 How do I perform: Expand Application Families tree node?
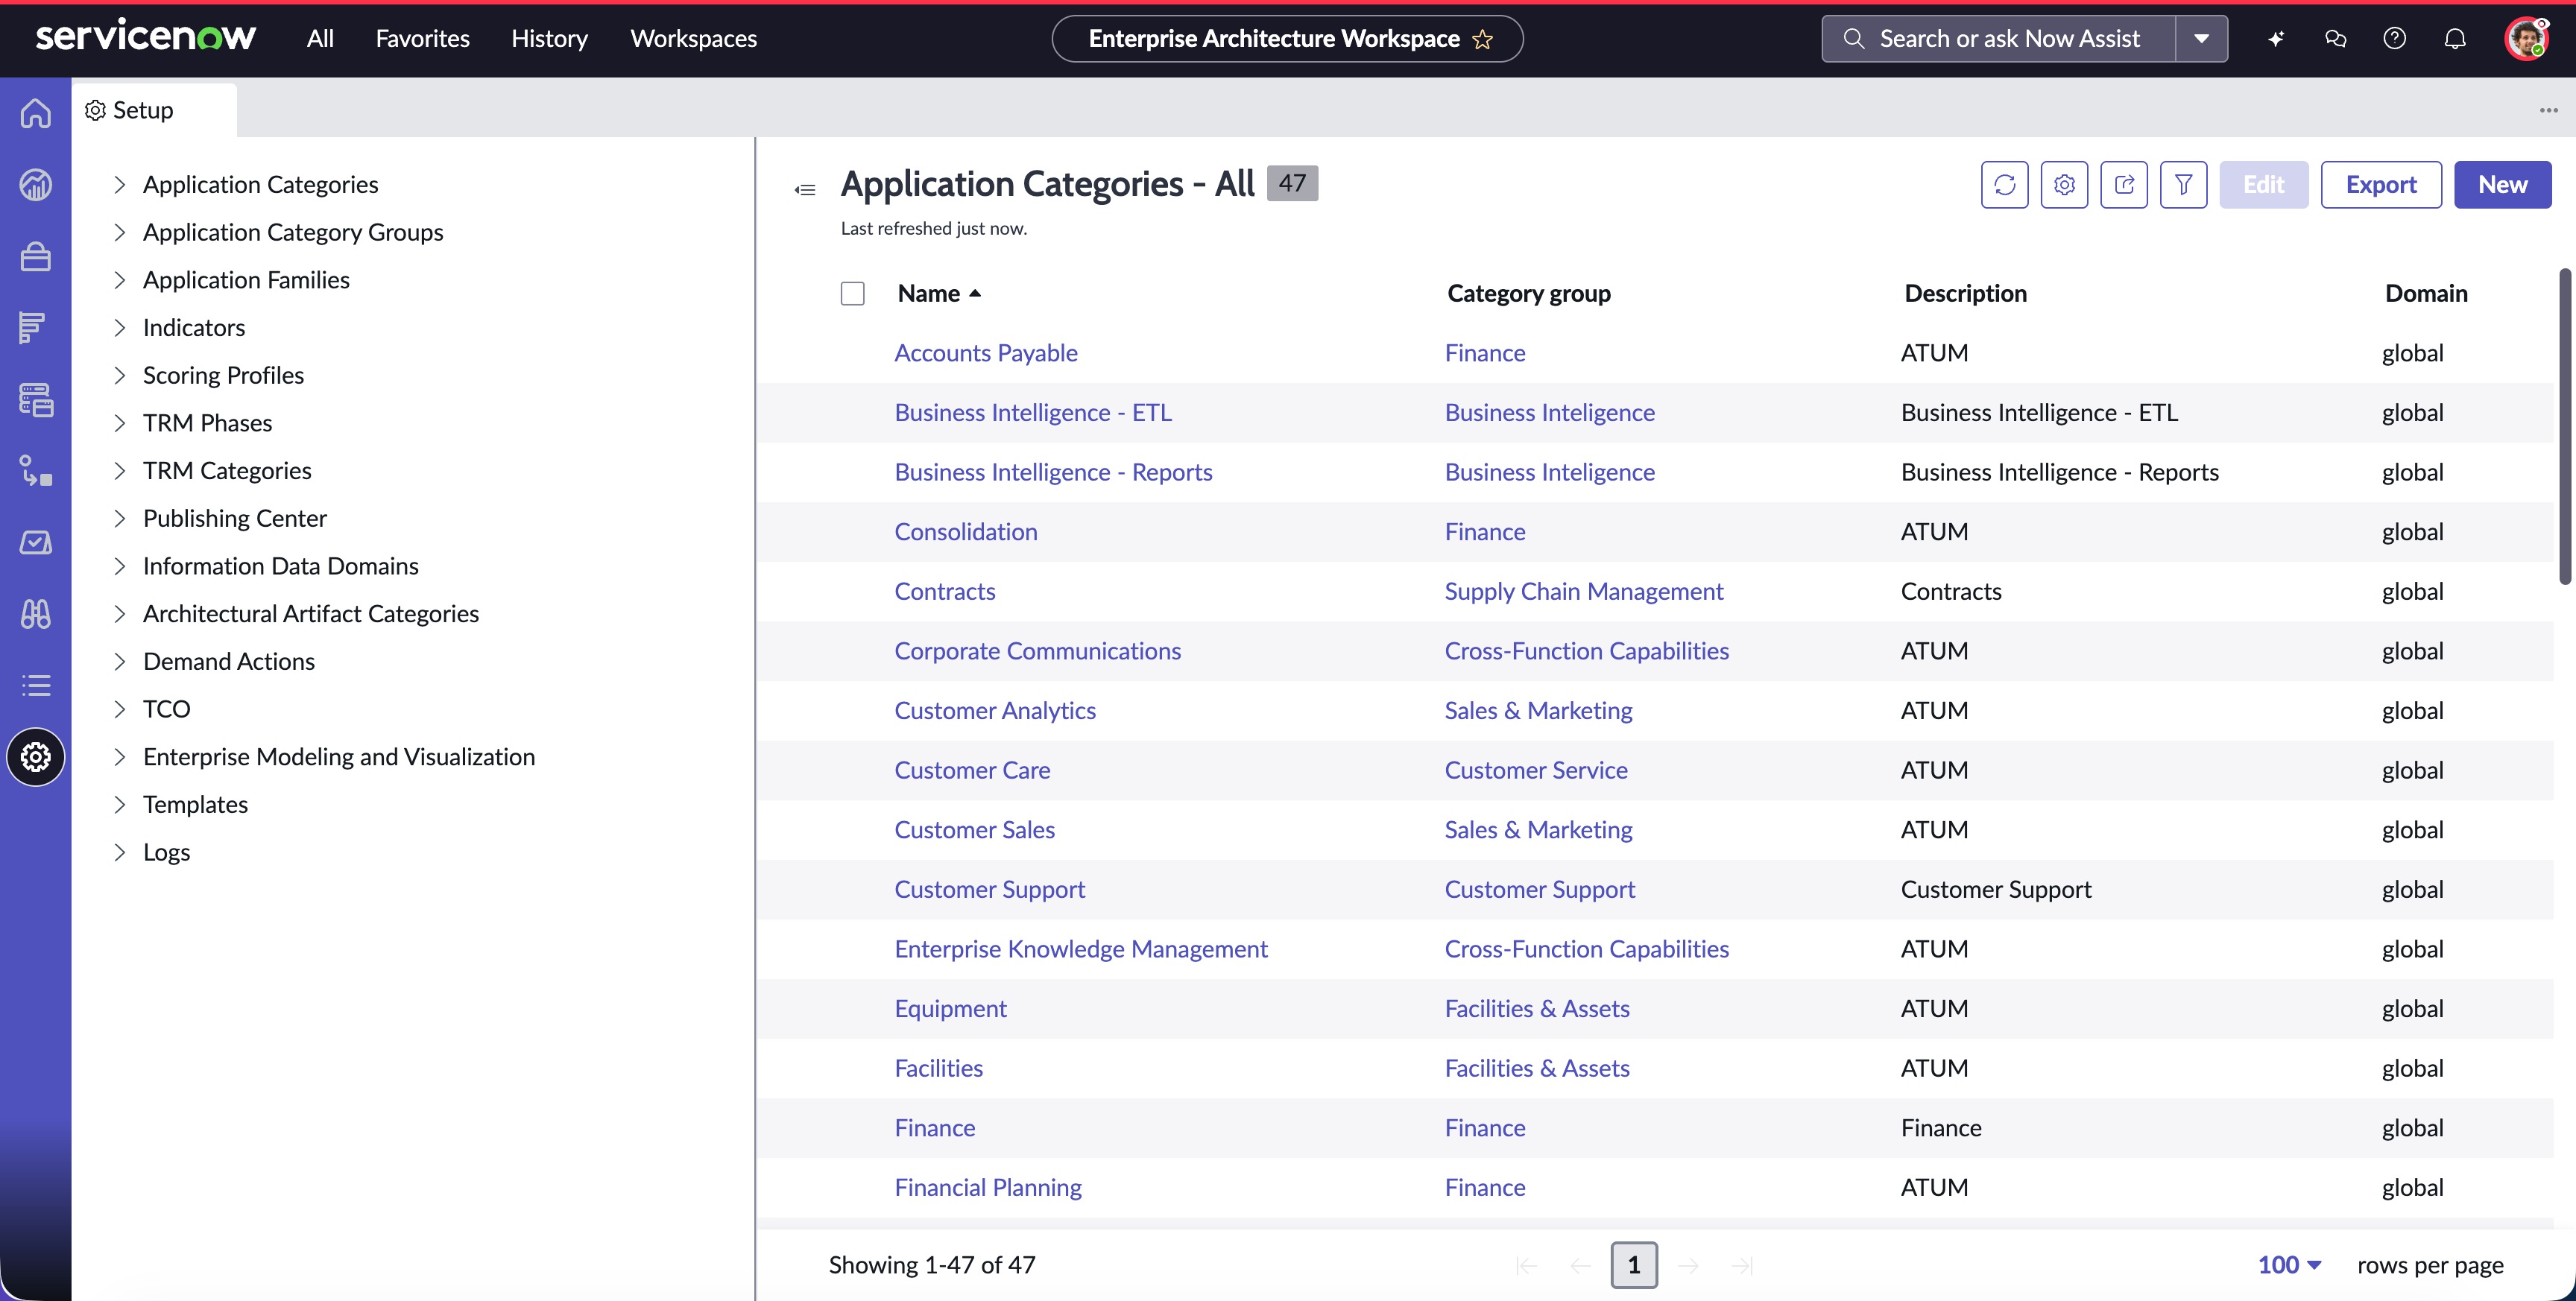tap(120, 280)
